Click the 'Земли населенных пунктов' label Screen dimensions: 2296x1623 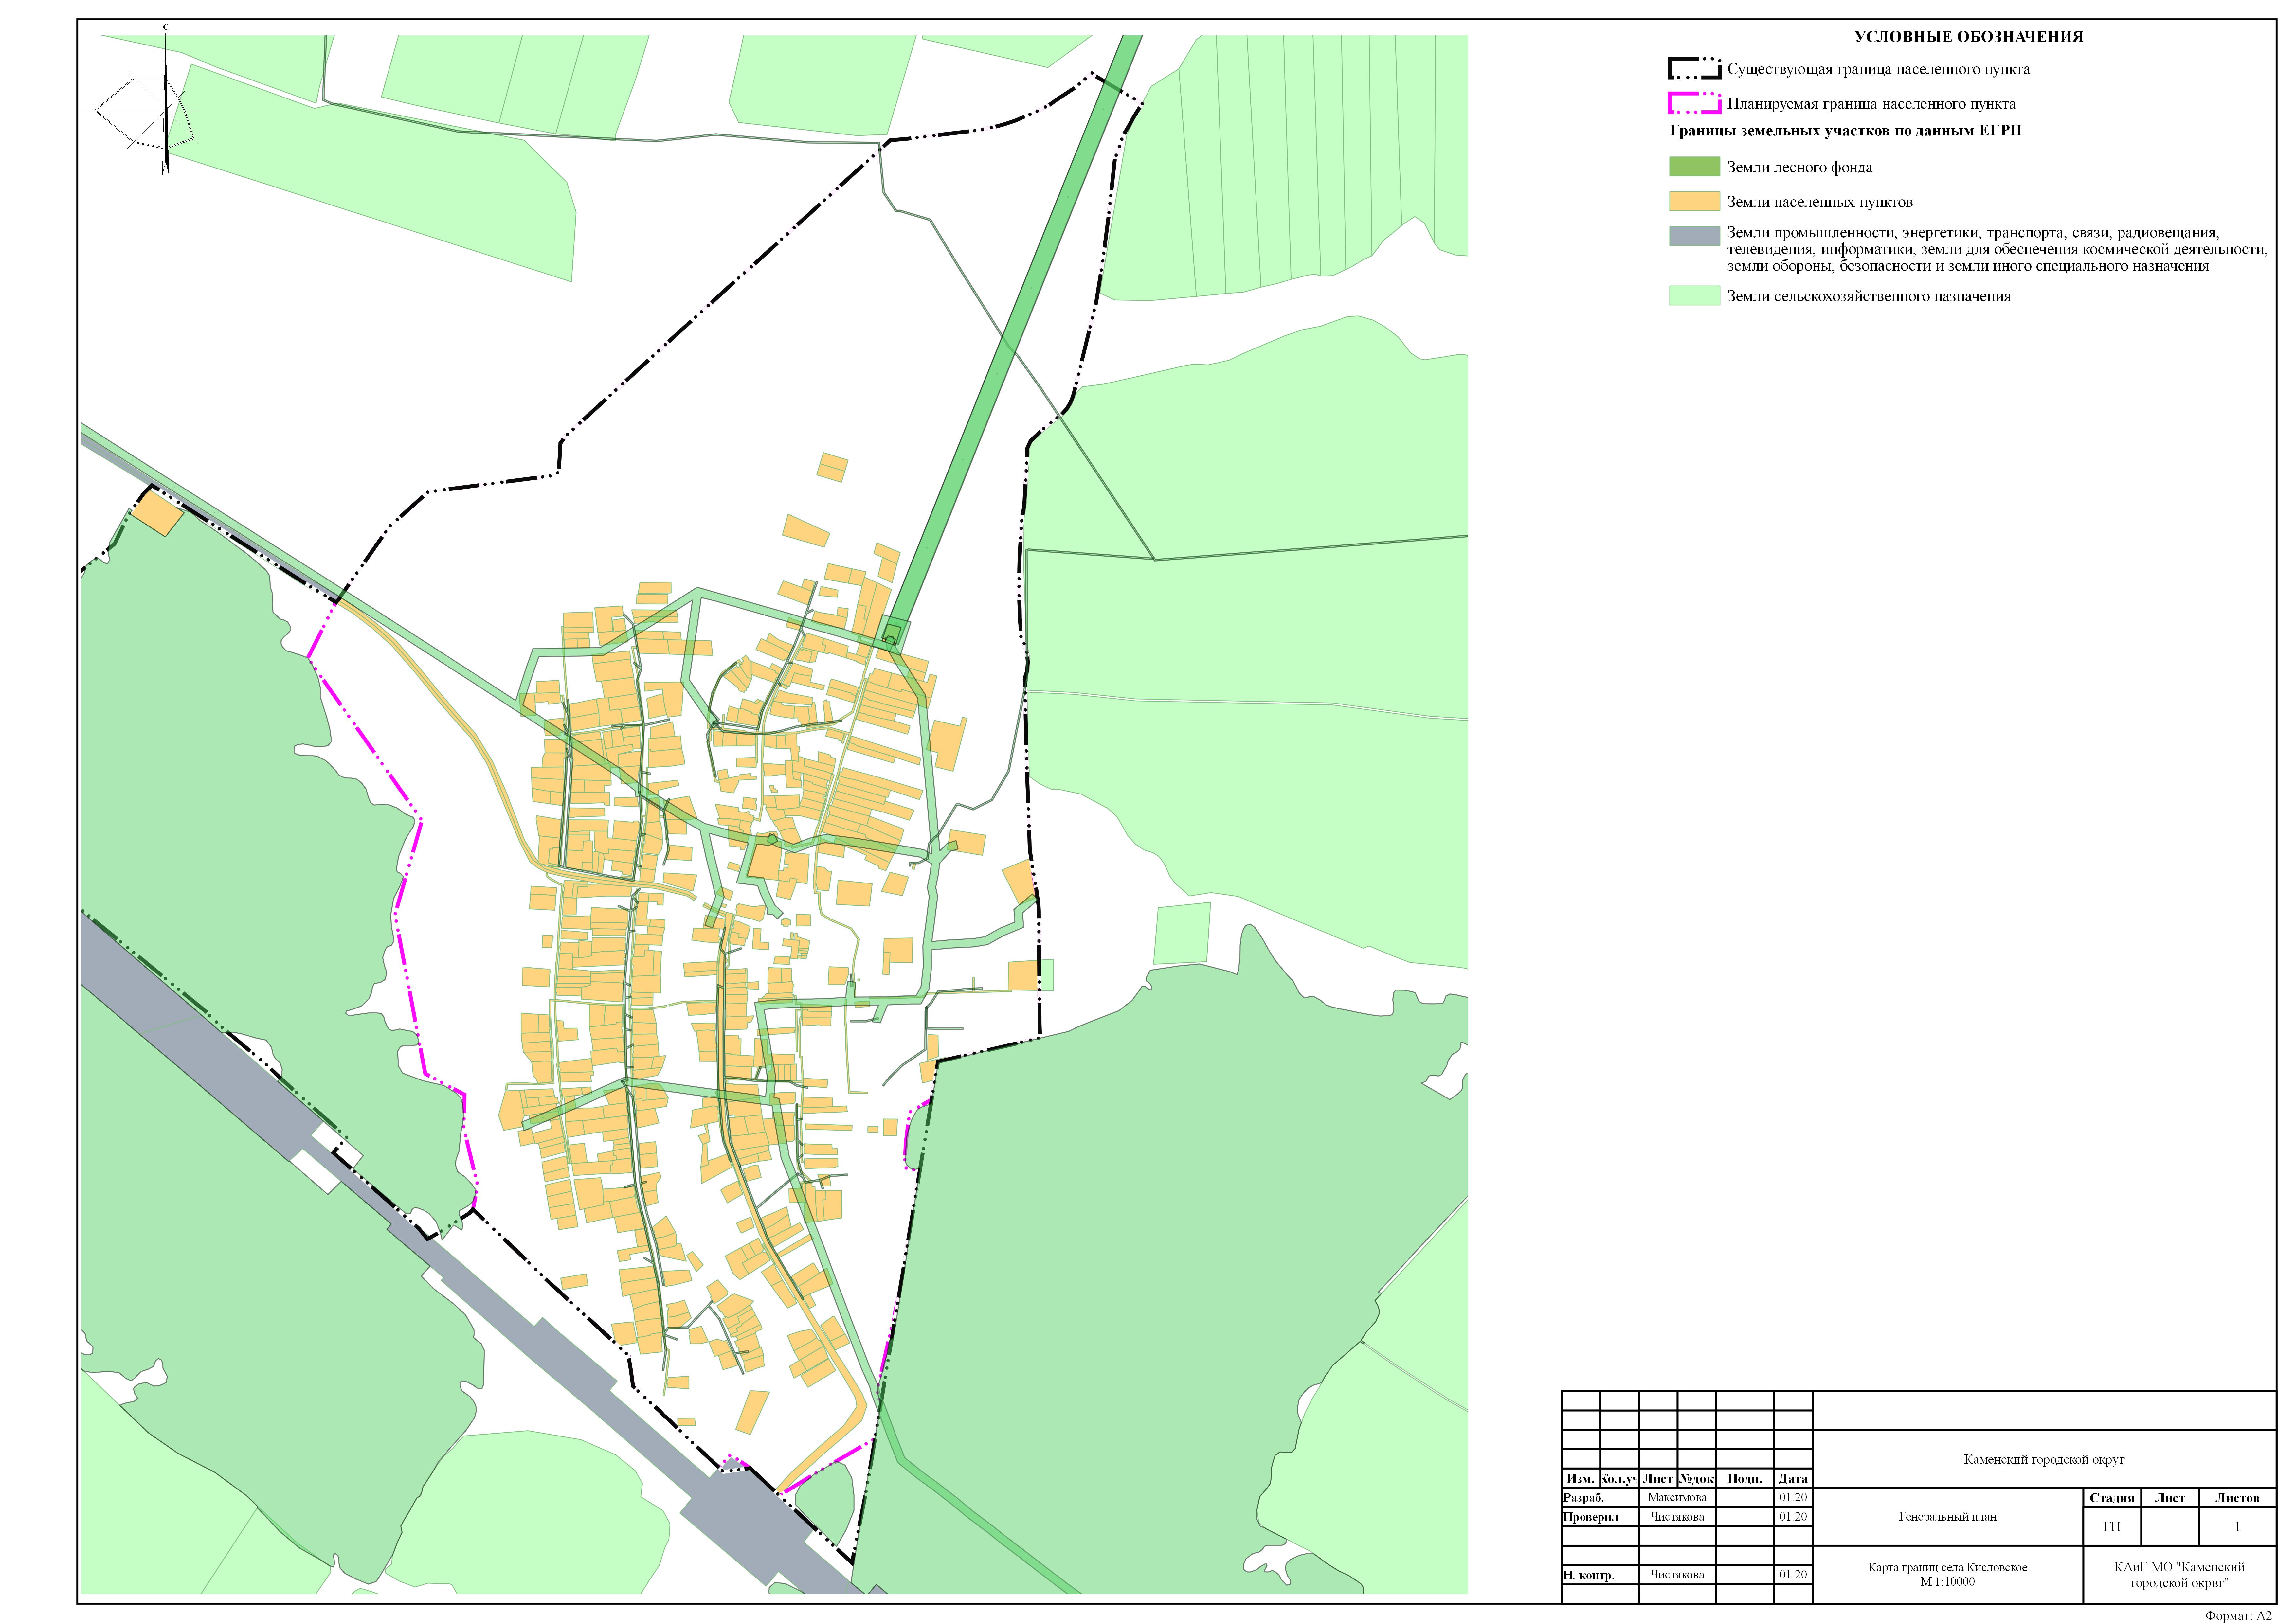(1820, 202)
